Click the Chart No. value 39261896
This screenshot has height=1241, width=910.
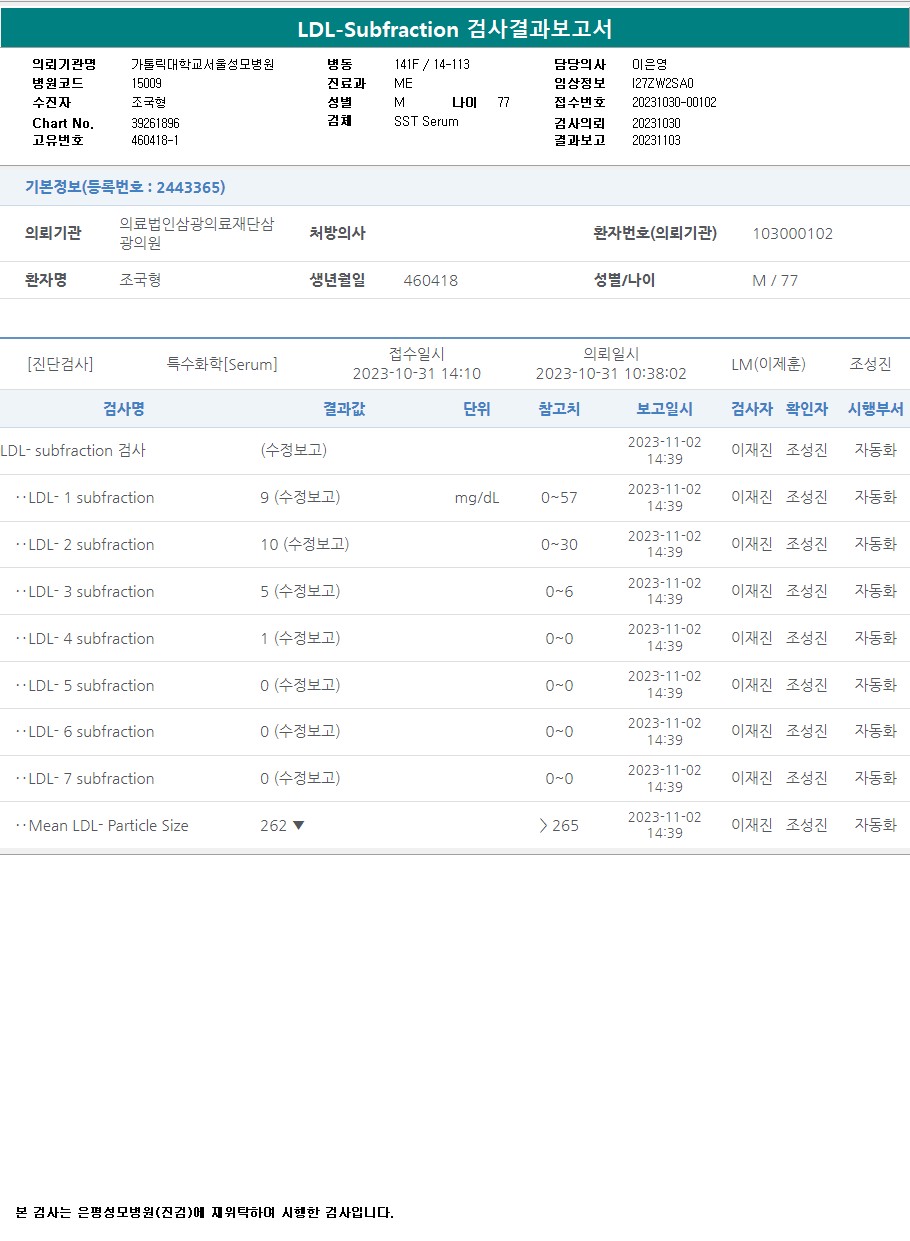[155, 124]
